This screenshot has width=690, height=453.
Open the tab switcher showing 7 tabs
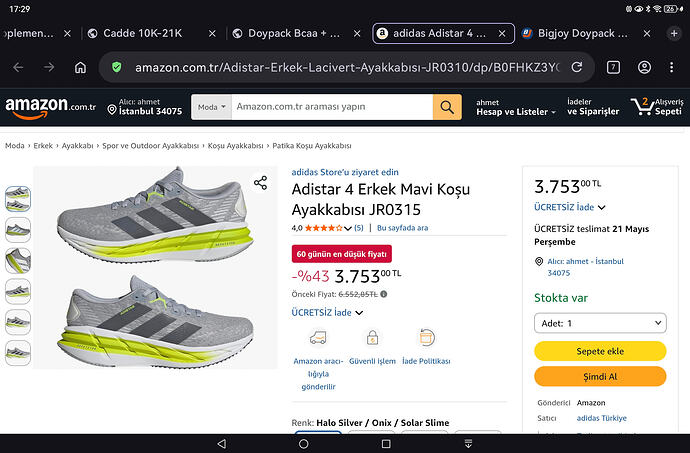pos(613,67)
